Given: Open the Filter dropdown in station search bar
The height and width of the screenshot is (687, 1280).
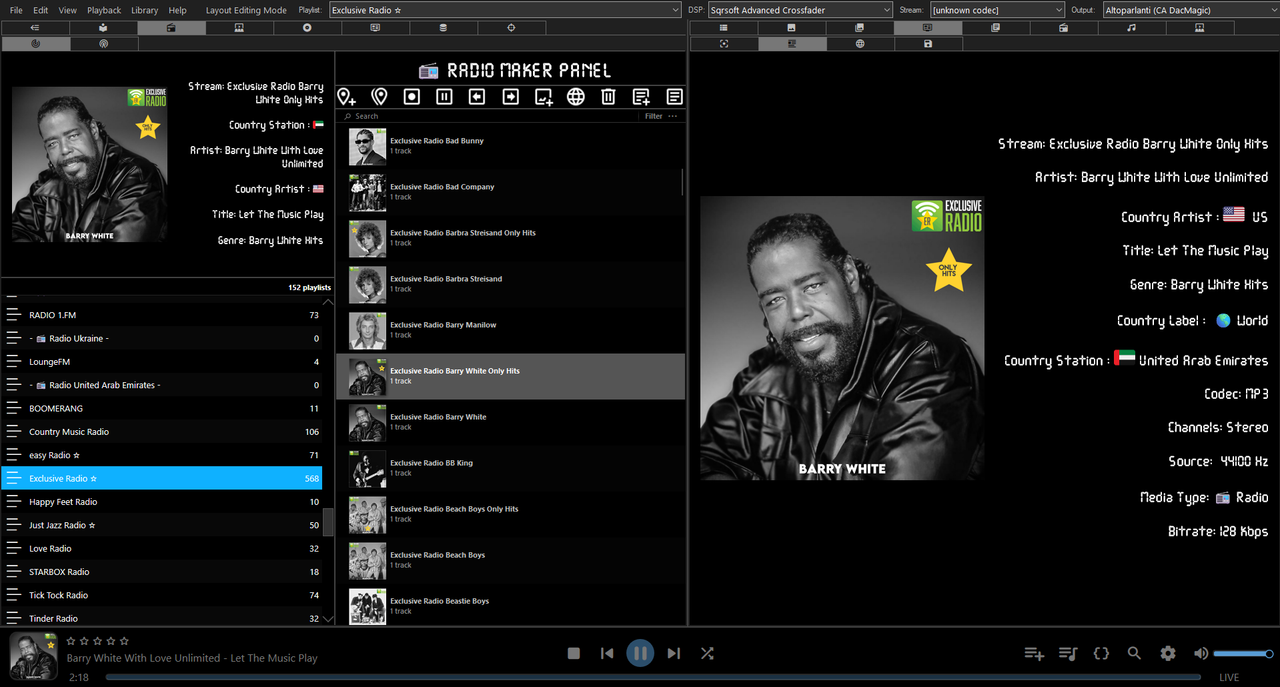Looking at the screenshot, I should click(653, 116).
